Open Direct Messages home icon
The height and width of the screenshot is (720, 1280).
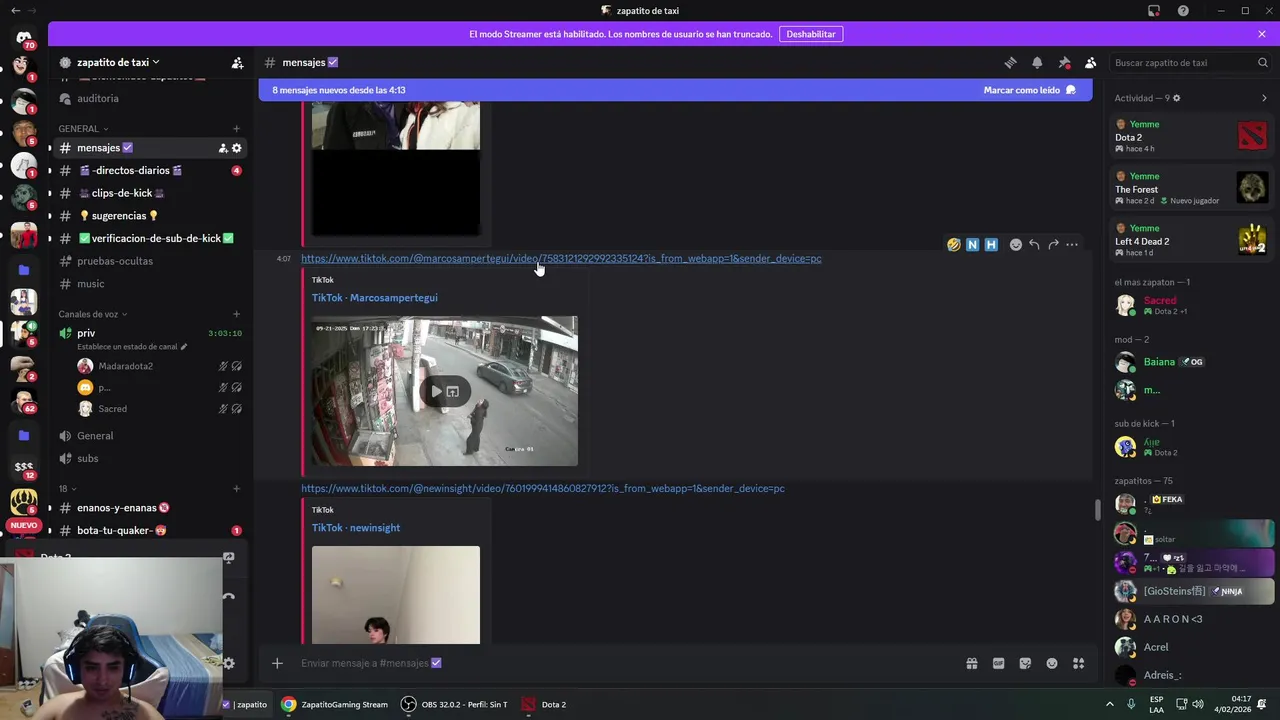click(x=24, y=39)
